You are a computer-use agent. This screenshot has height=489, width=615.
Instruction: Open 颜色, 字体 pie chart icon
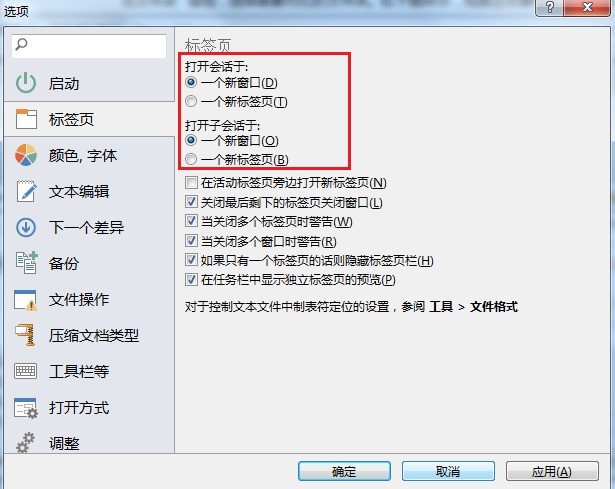click(26, 155)
